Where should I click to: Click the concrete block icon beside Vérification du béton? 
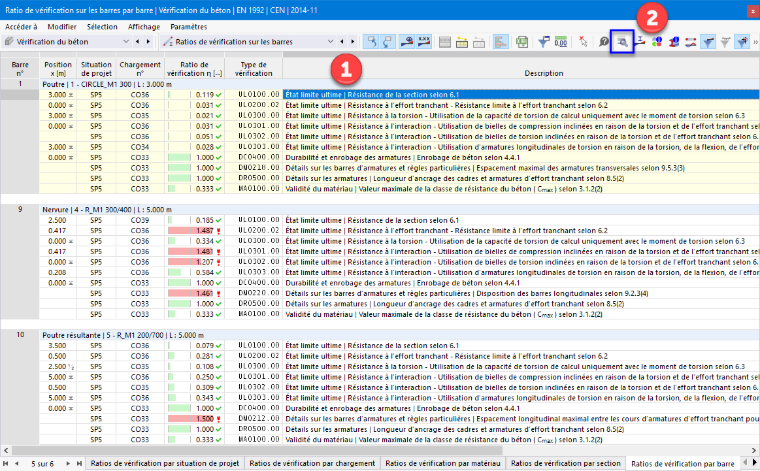[9, 42]
